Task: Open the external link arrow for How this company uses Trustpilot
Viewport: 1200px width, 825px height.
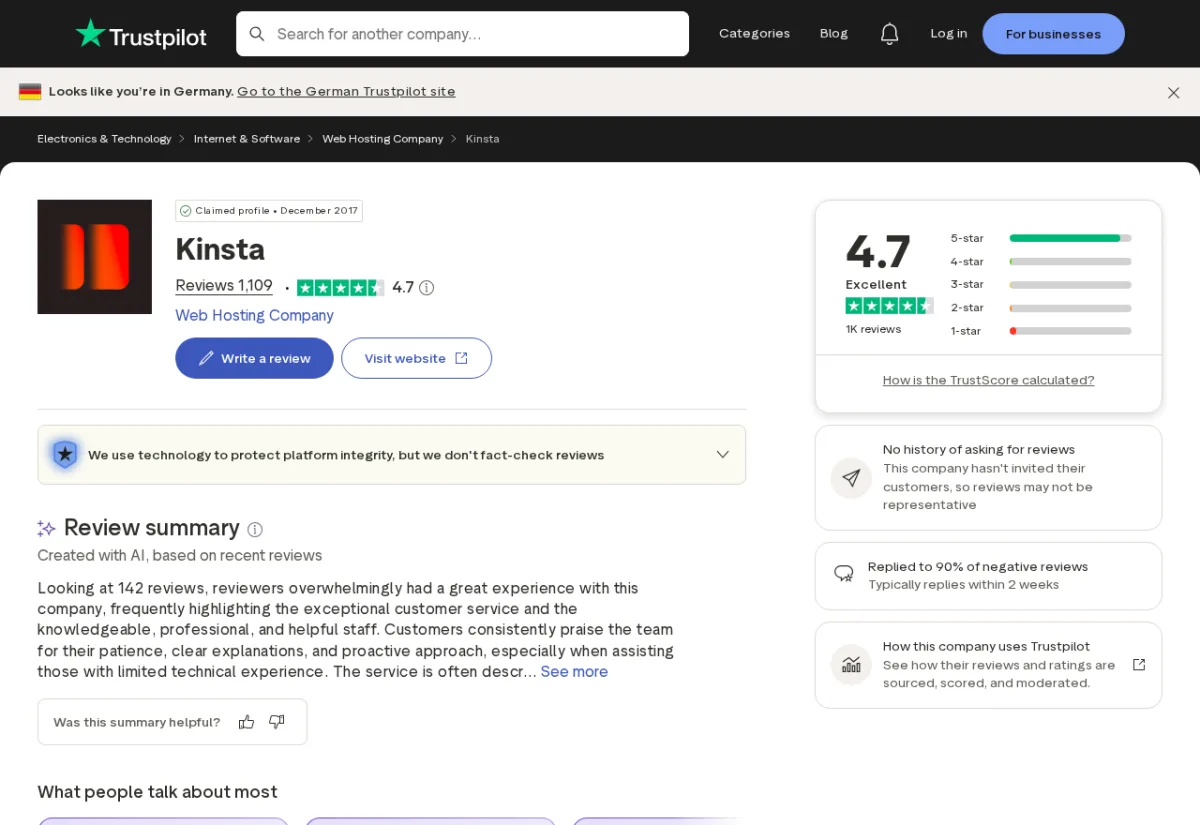Action: 1138,664
